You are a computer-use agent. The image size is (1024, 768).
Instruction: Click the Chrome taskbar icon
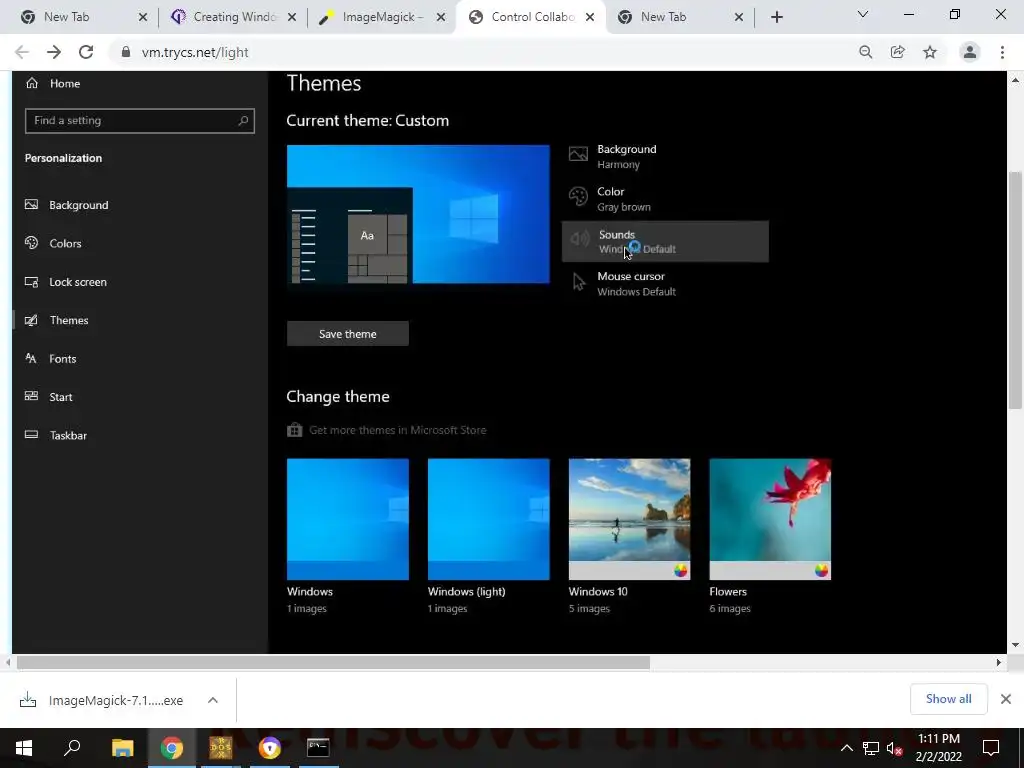coord(172,748)
